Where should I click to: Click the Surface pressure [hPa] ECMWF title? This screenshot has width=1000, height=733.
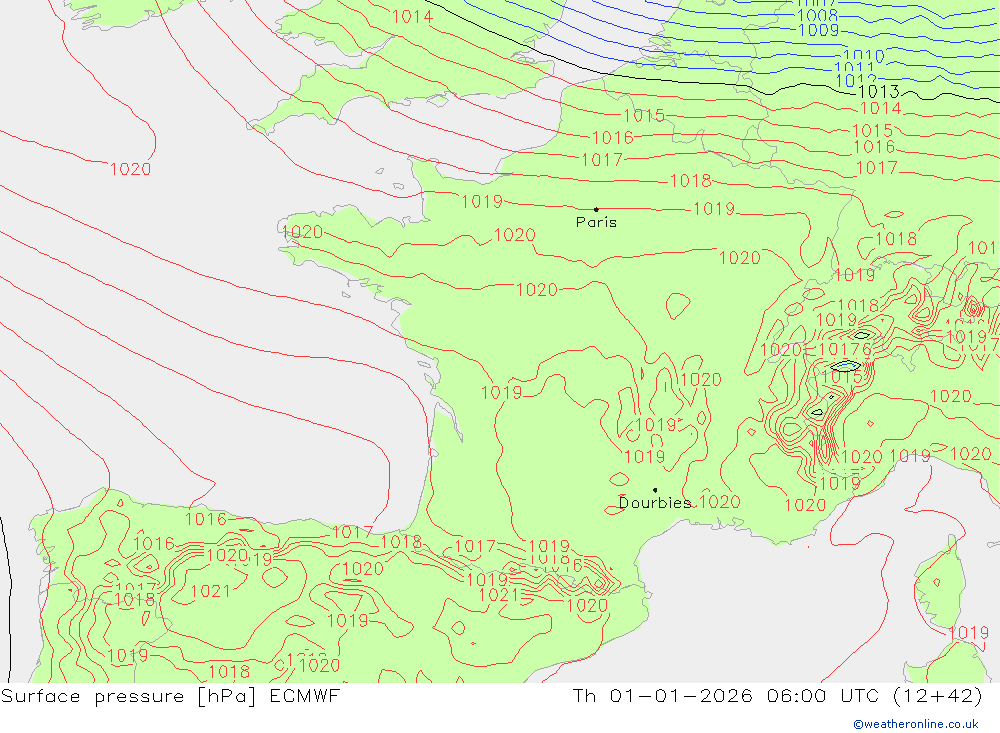point(170,696)
